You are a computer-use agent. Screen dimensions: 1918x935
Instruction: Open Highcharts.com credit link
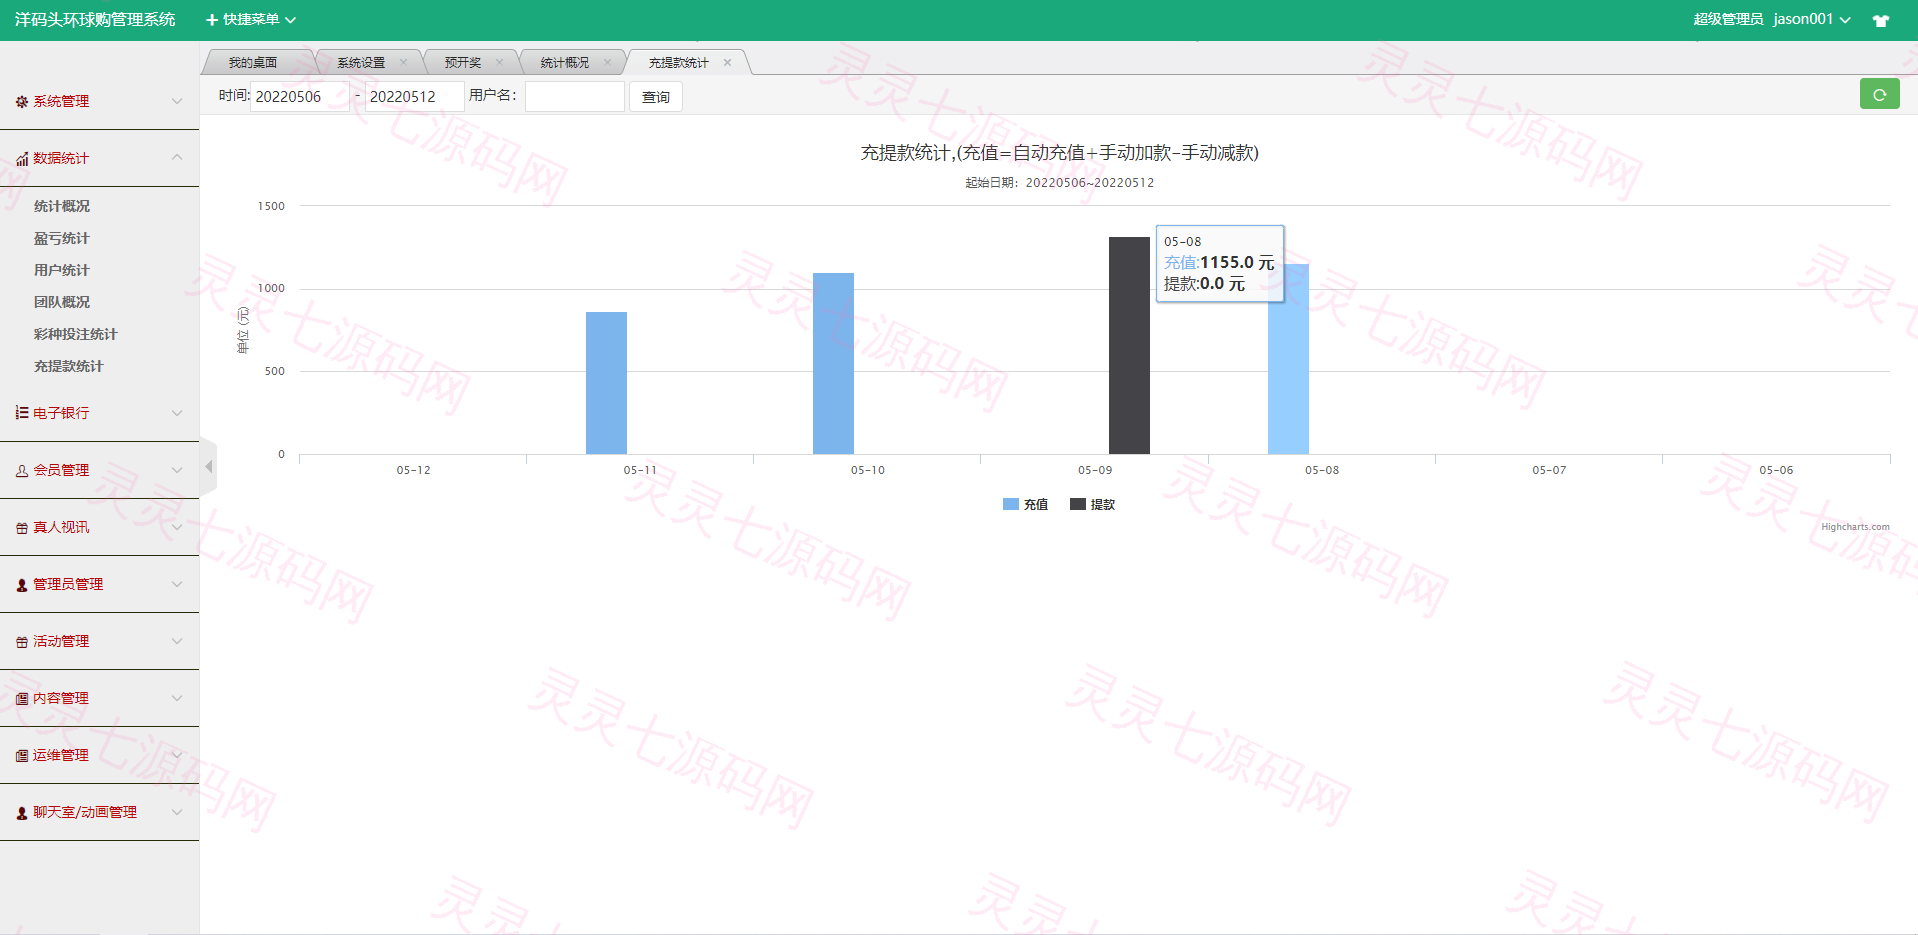[x=1855, y=527]
